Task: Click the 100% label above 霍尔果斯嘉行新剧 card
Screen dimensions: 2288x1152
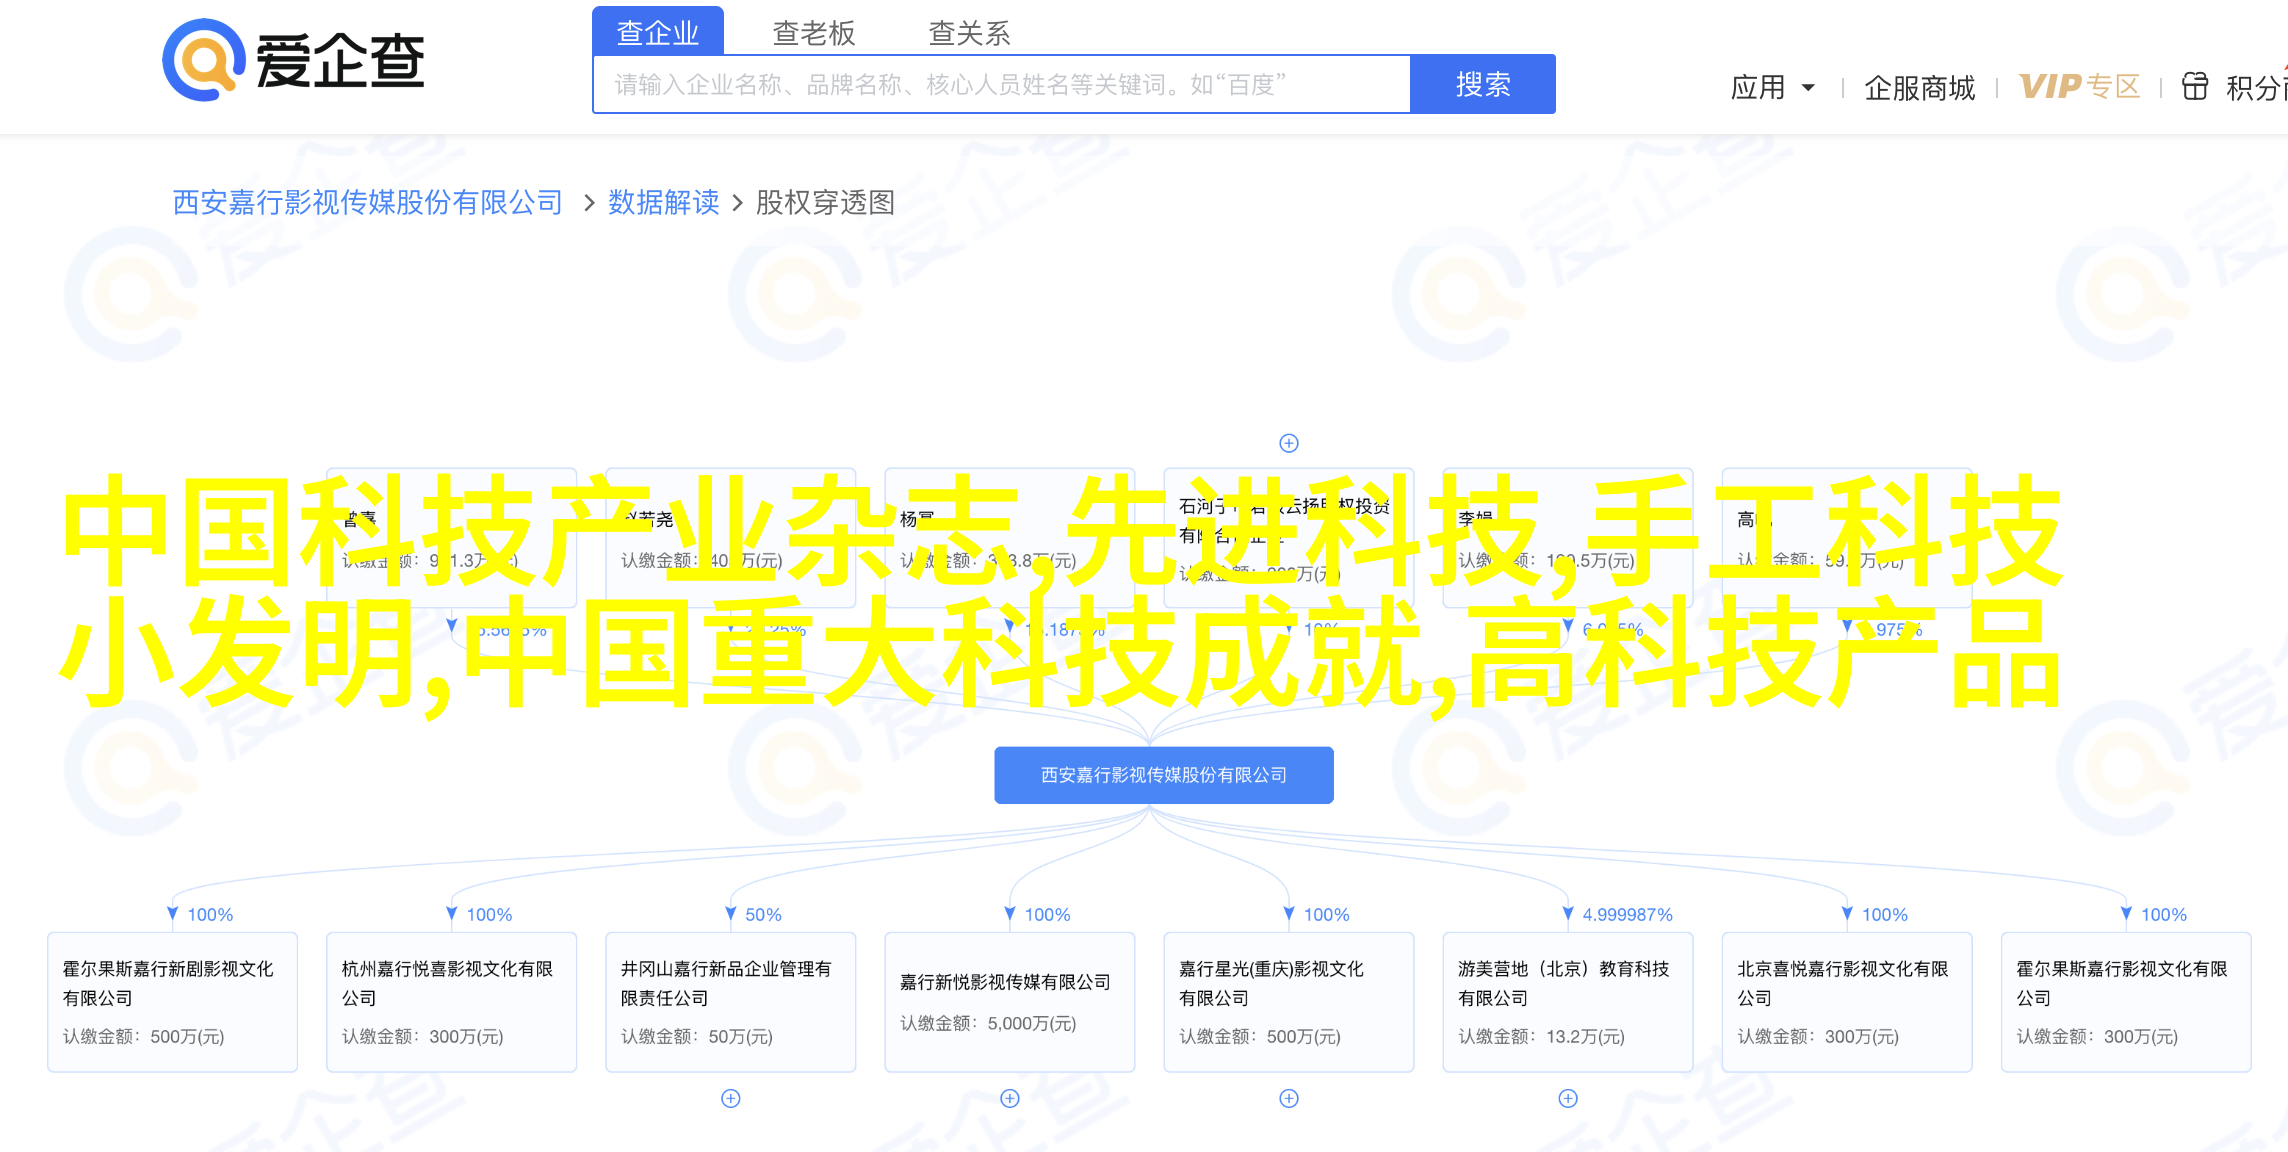Action: pyautogui.click(x=210, y=915)
